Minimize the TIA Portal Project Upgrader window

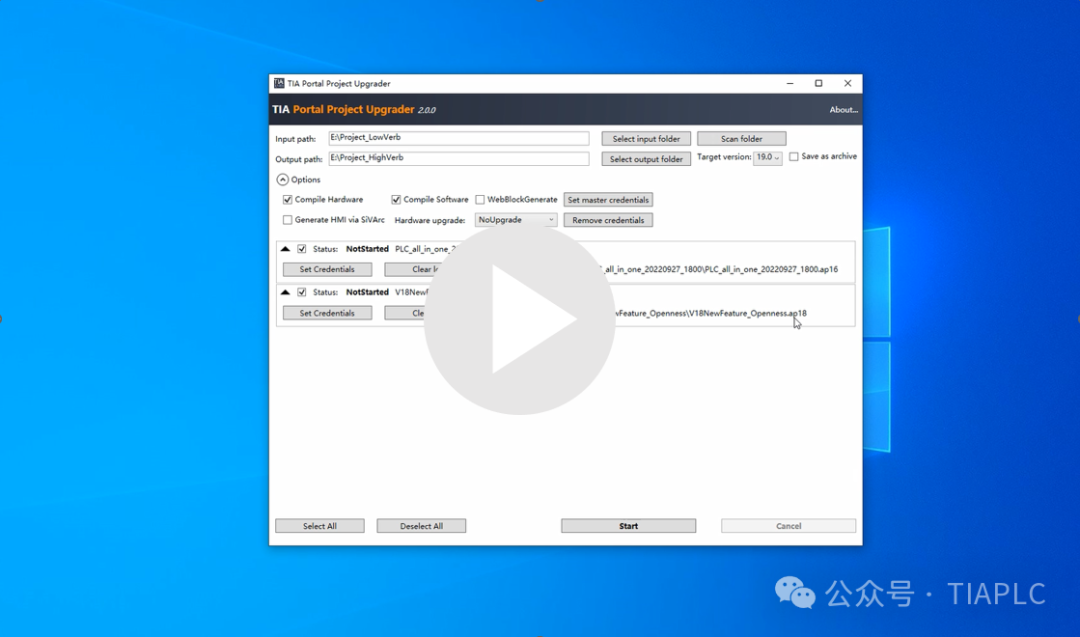pyautogui.click(x=790, y=83)
